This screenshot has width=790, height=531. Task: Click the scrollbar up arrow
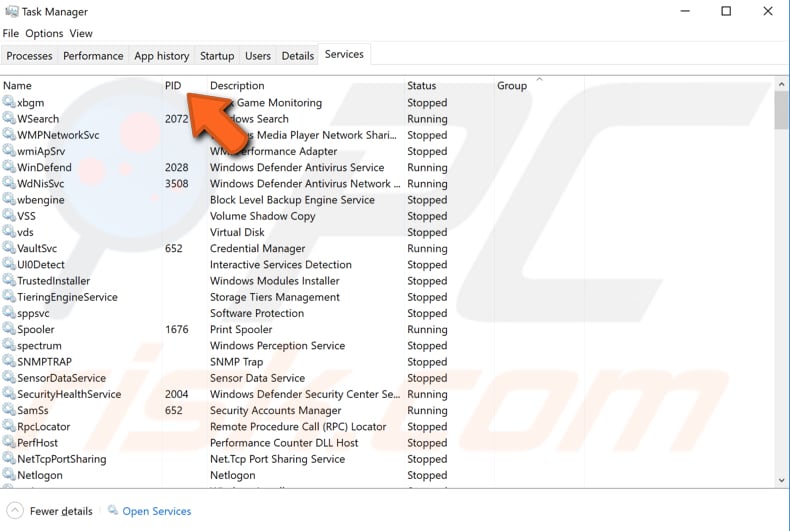(781, 84)
